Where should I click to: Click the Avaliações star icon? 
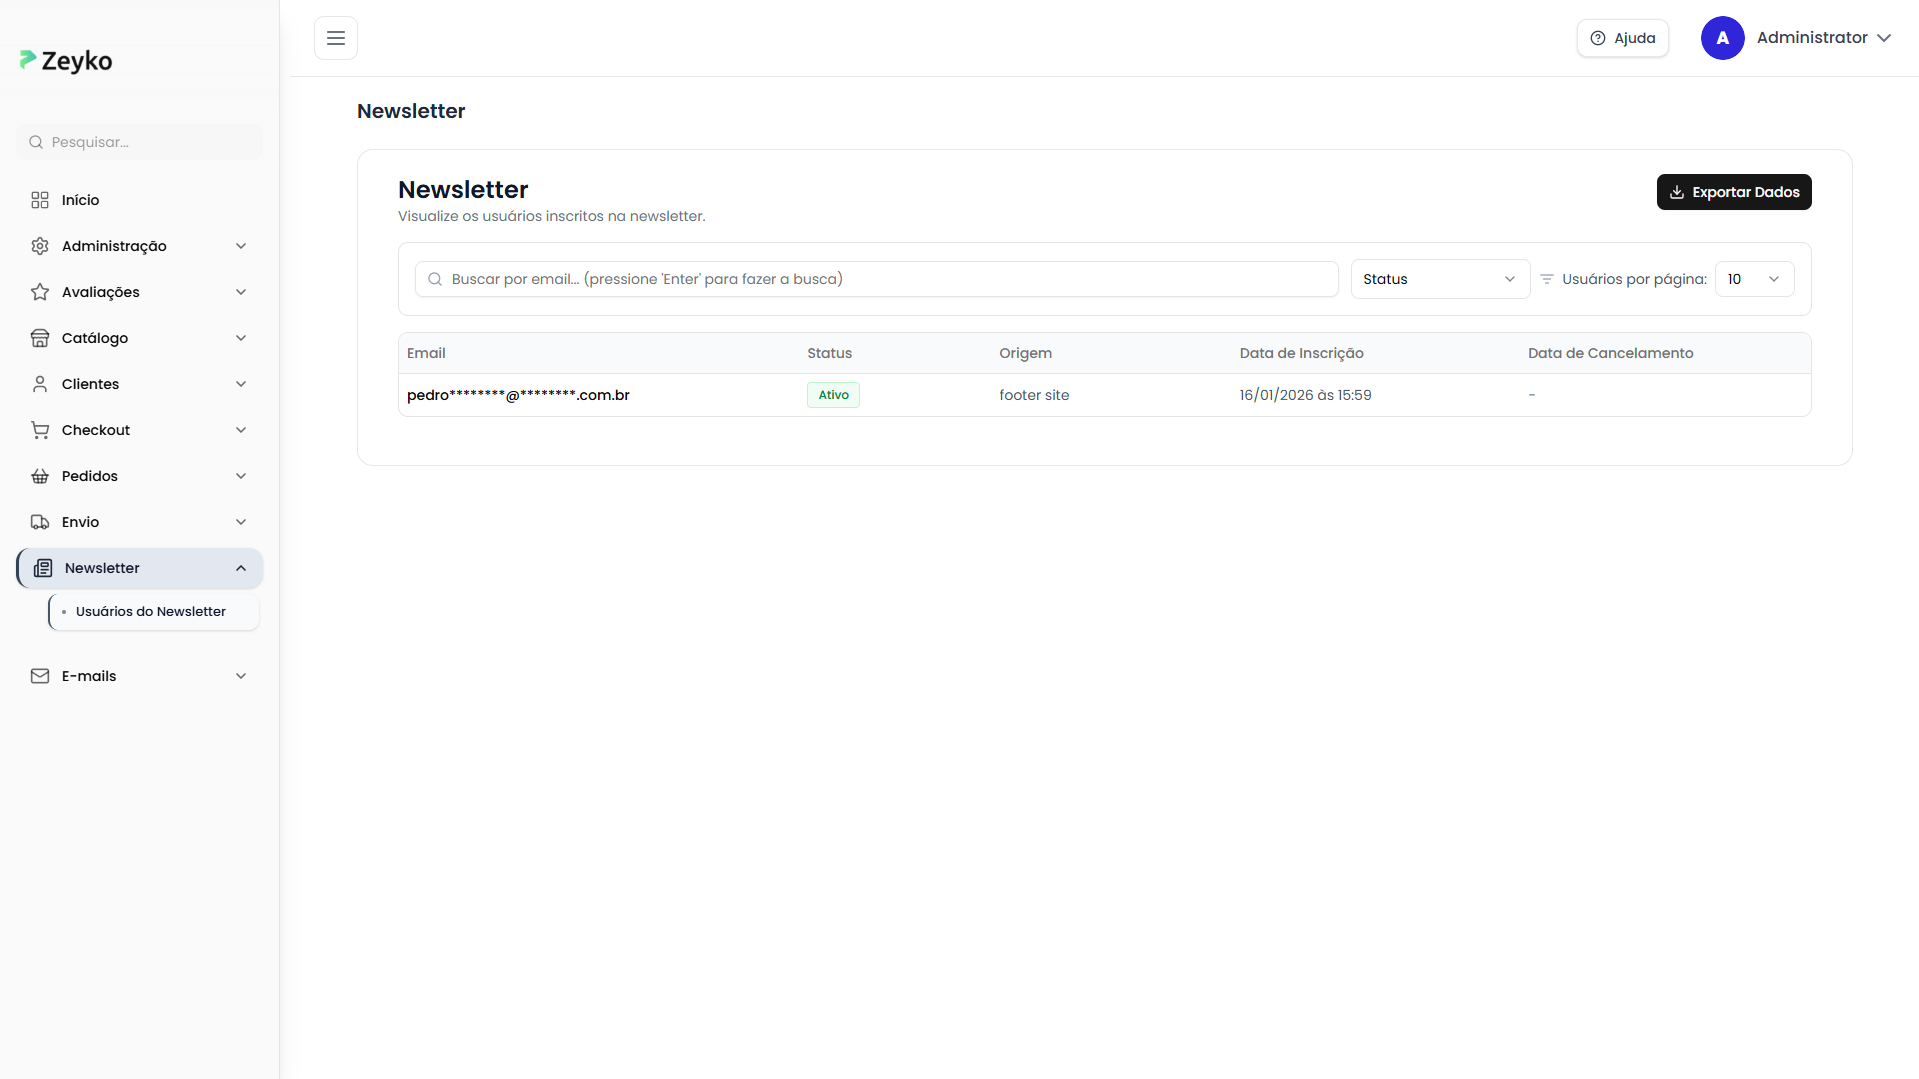pos(40,292)
